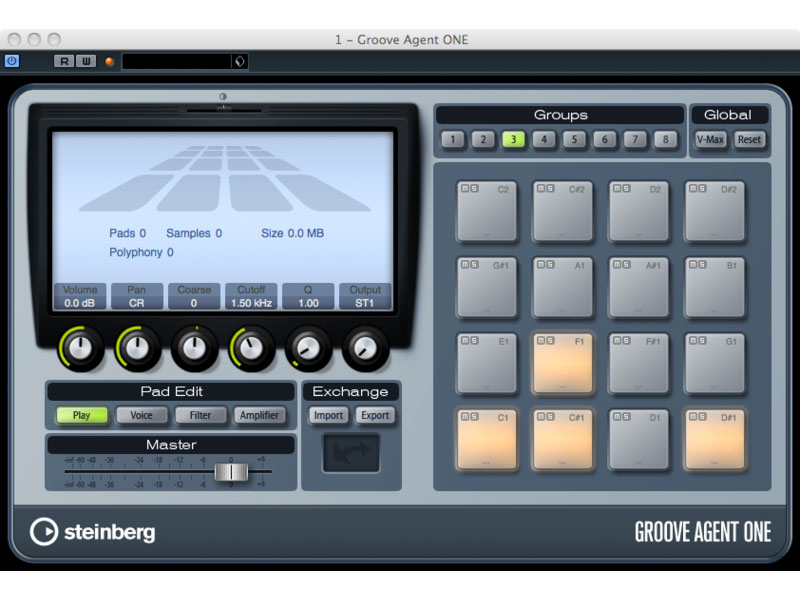Click the Exchange transfer arrow icon

(350, 452)
